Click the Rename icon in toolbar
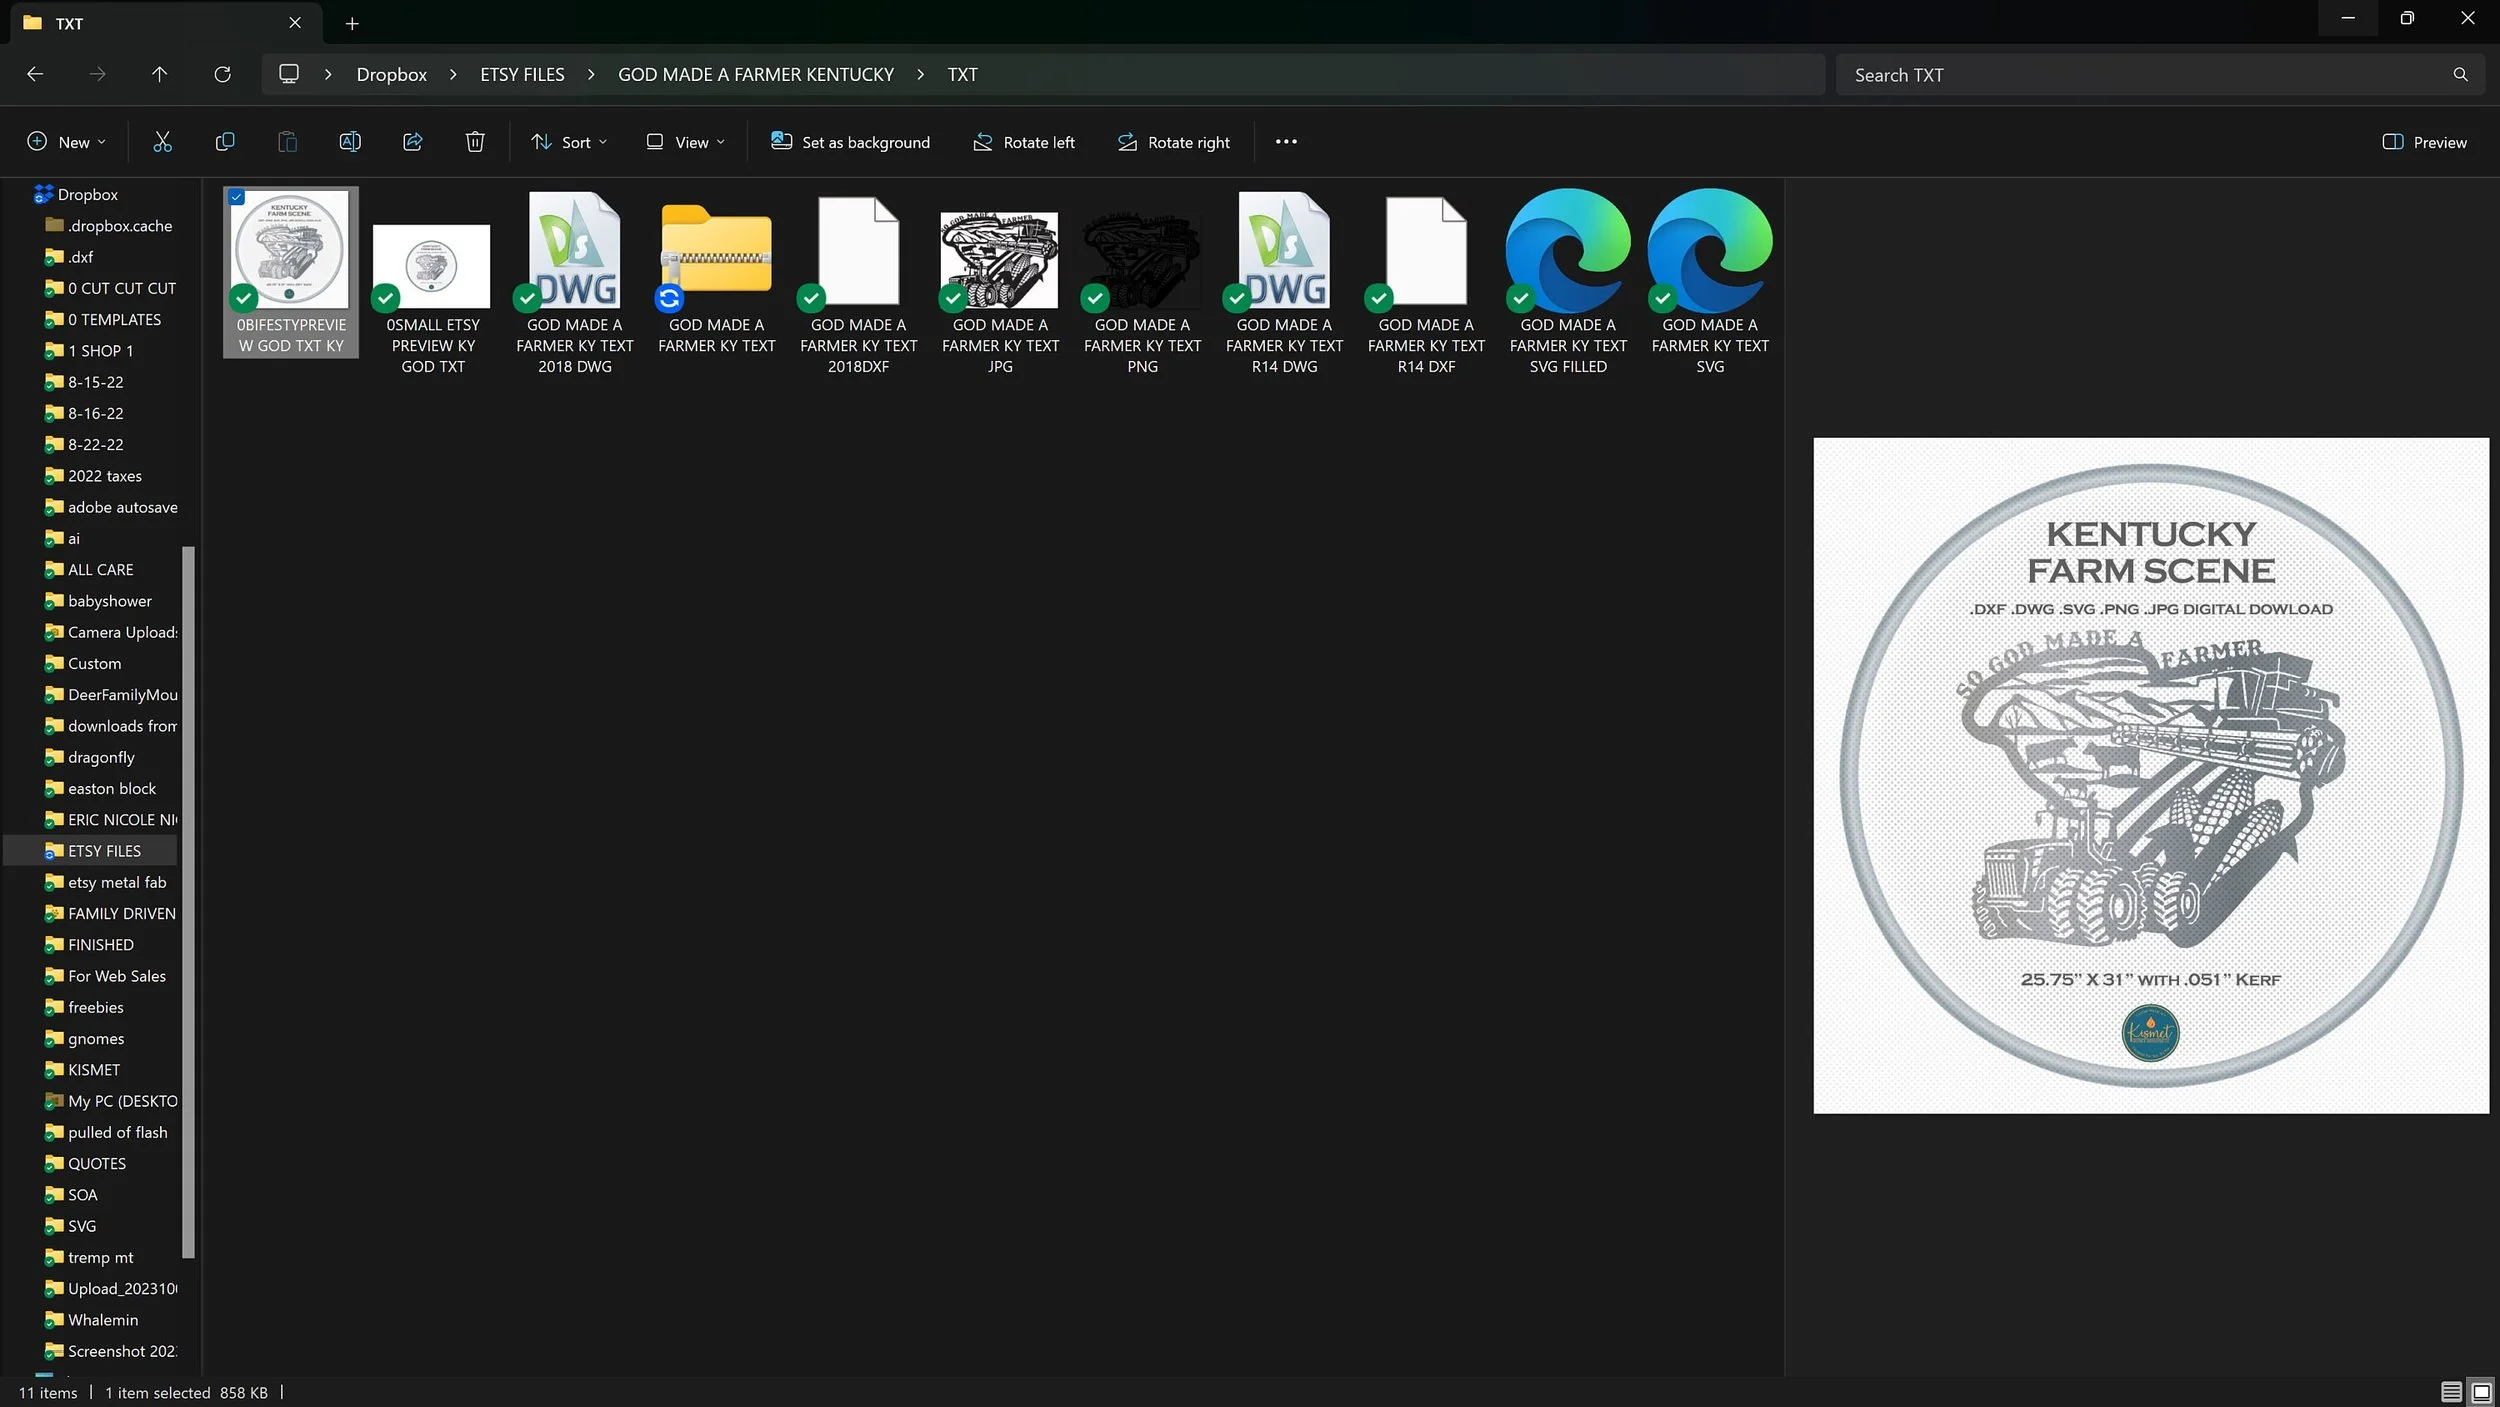The height and width of the screenshot is (1407, 2500). [x=350, y=142]
